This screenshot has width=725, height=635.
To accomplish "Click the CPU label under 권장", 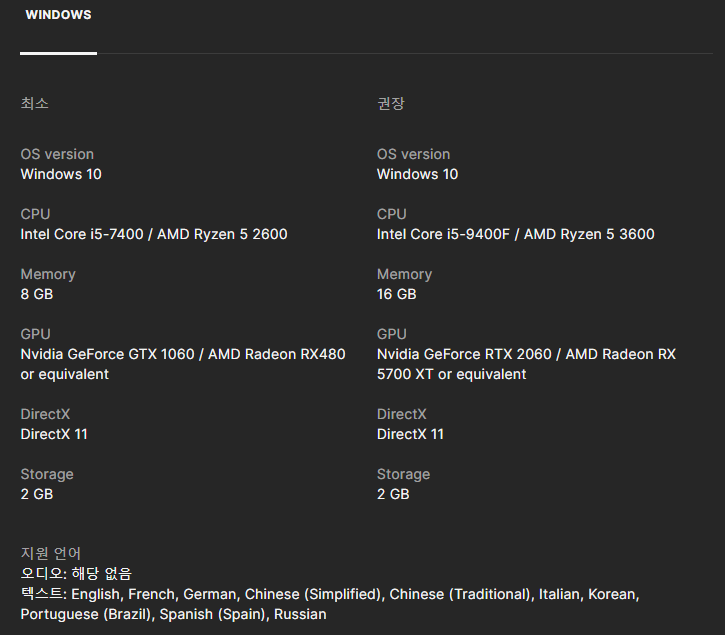I will point(392,214).
